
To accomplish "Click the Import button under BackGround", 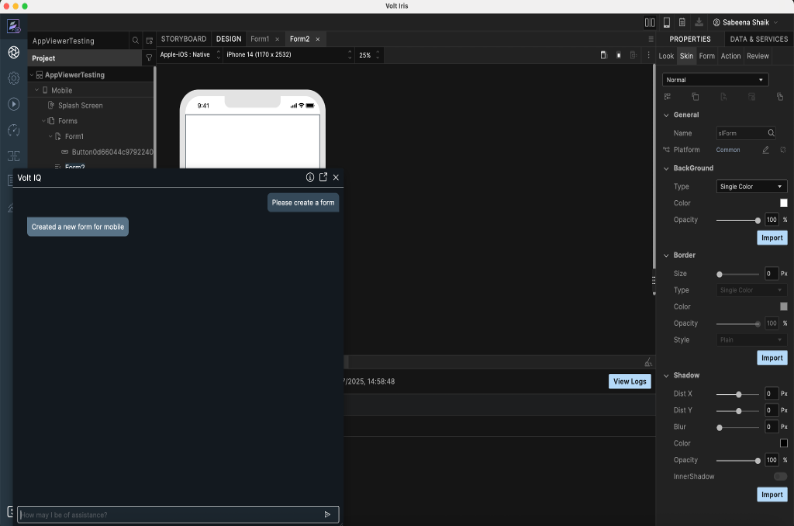I will [x=772, y=238].
